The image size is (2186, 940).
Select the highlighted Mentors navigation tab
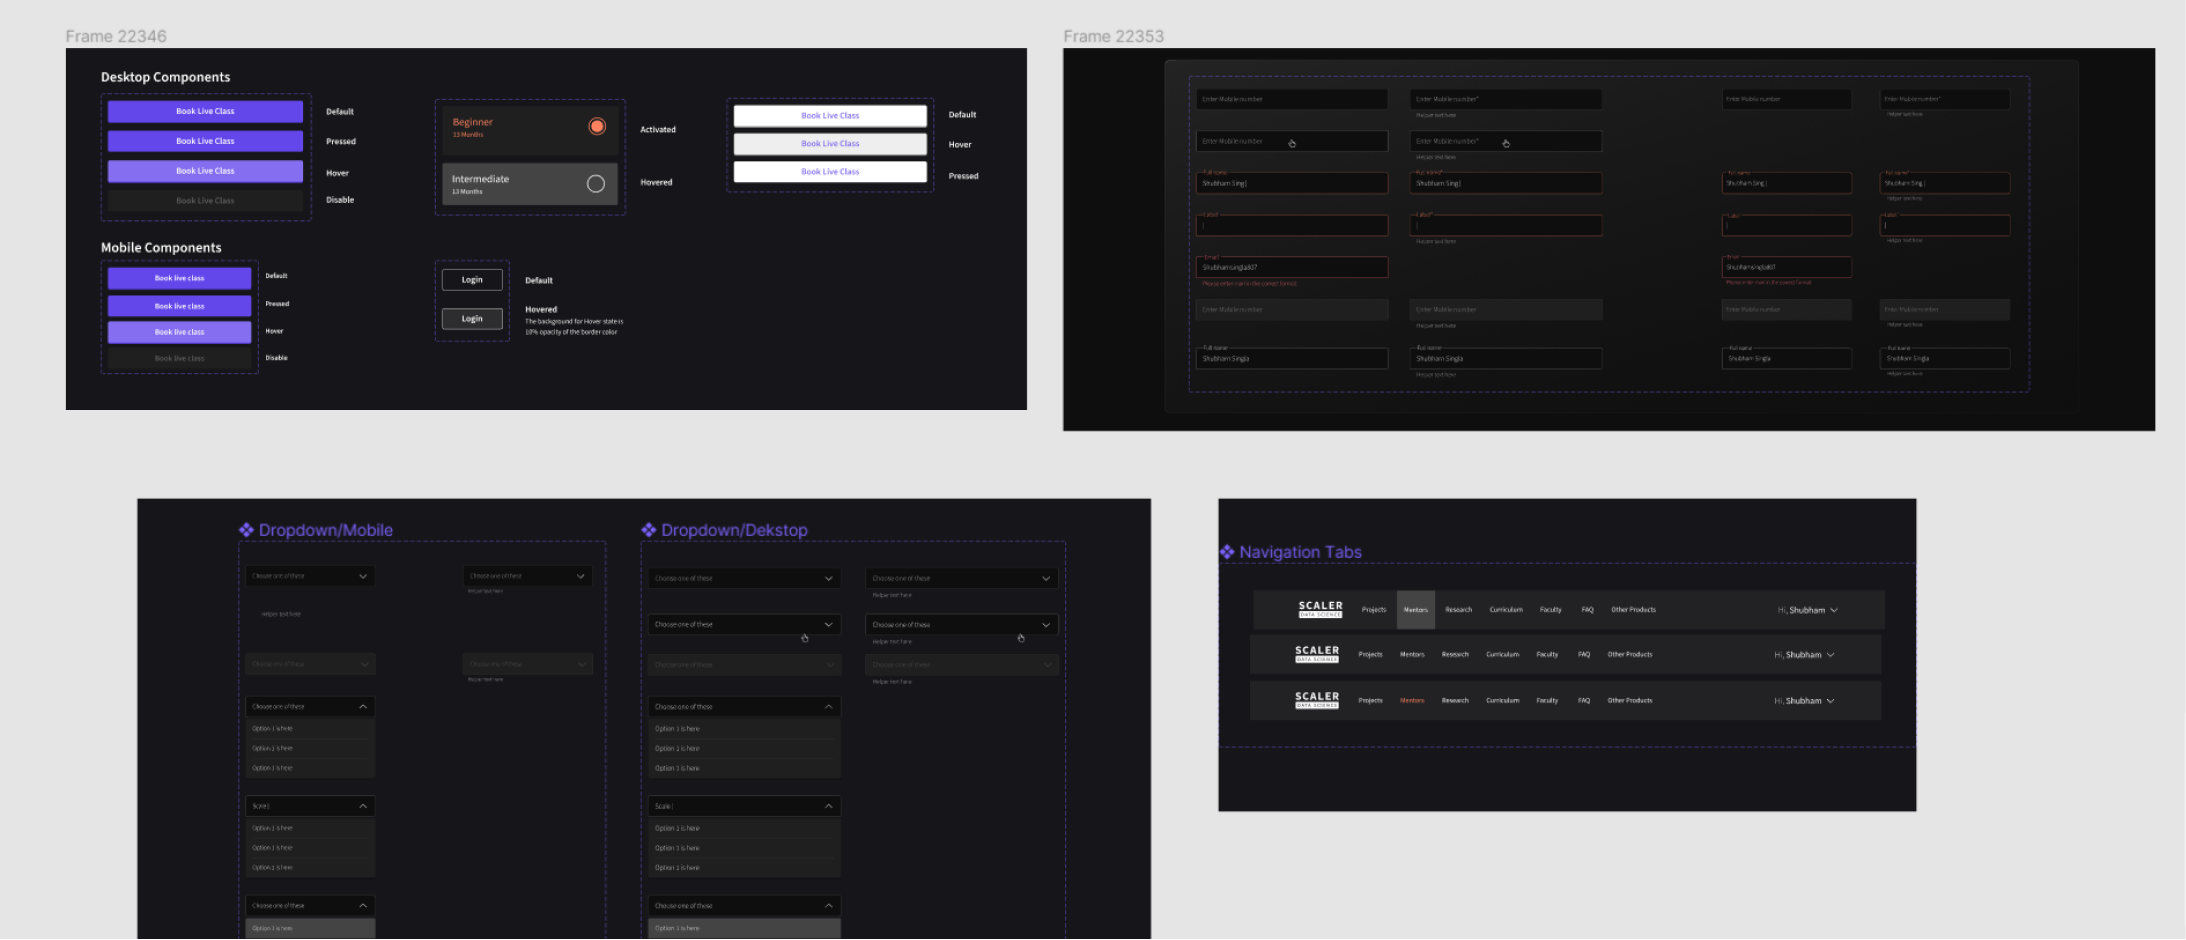click(x=1415, y=609)
